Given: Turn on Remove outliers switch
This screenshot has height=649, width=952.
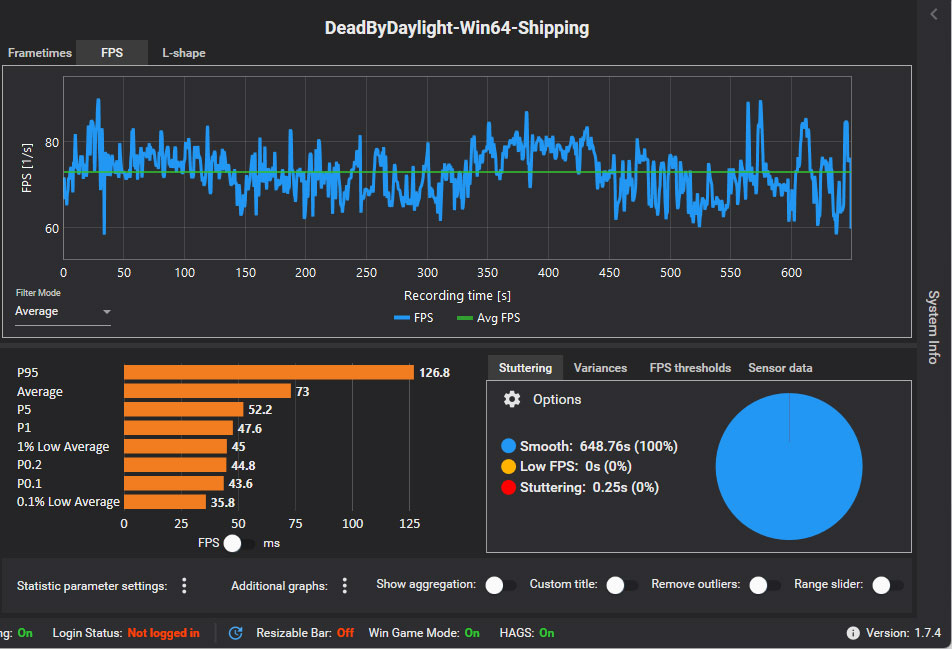Looking at the screenshot, I should [x=765, y=586].
